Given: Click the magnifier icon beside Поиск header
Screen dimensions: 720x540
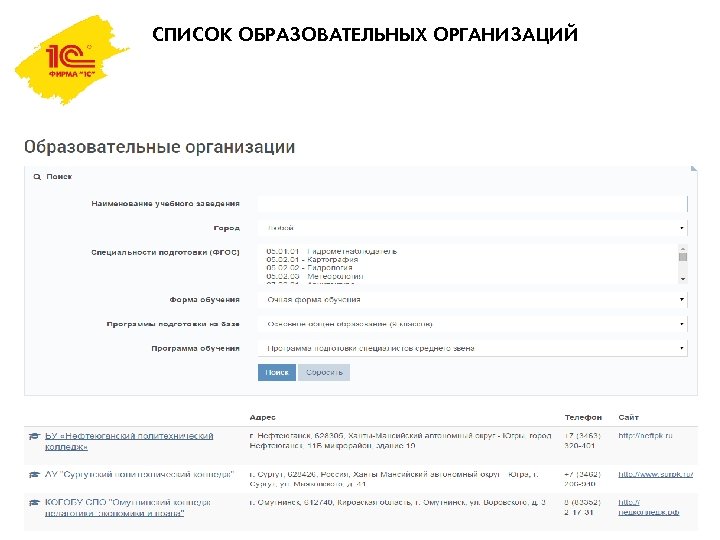Looking at the screenshot, I should pos(37,177).
